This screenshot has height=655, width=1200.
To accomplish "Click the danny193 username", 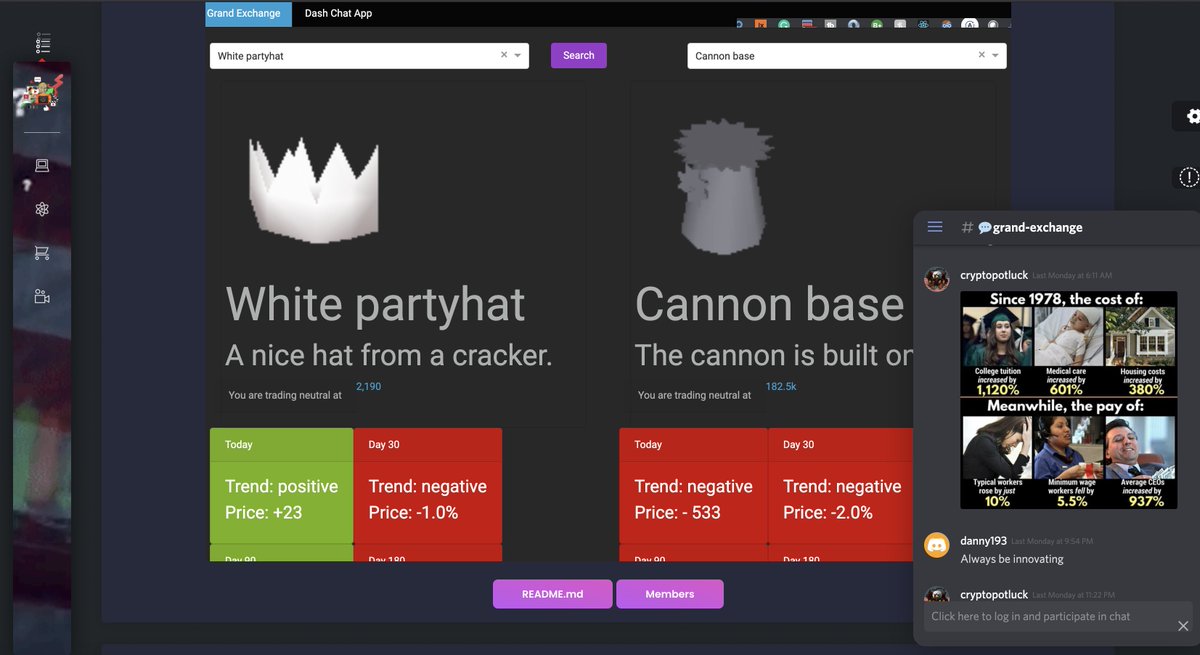I will pos(984,541).
